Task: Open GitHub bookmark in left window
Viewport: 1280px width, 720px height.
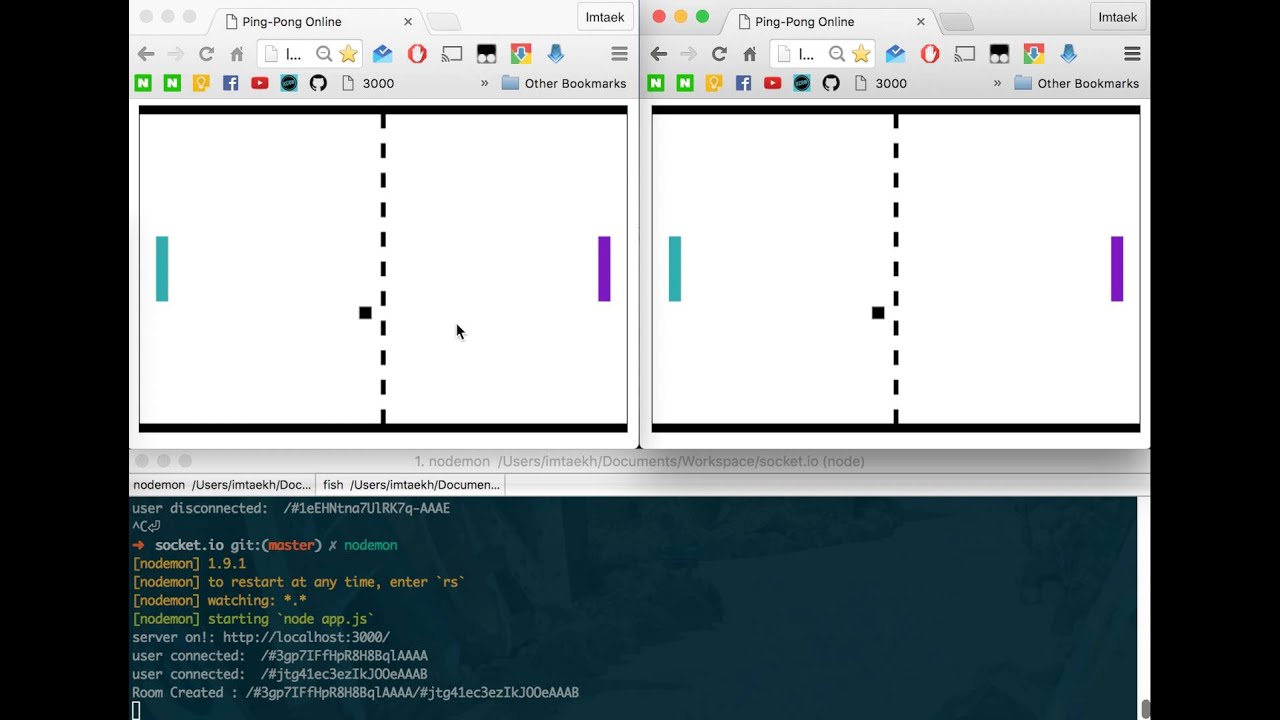Action: tap(318, 83)
